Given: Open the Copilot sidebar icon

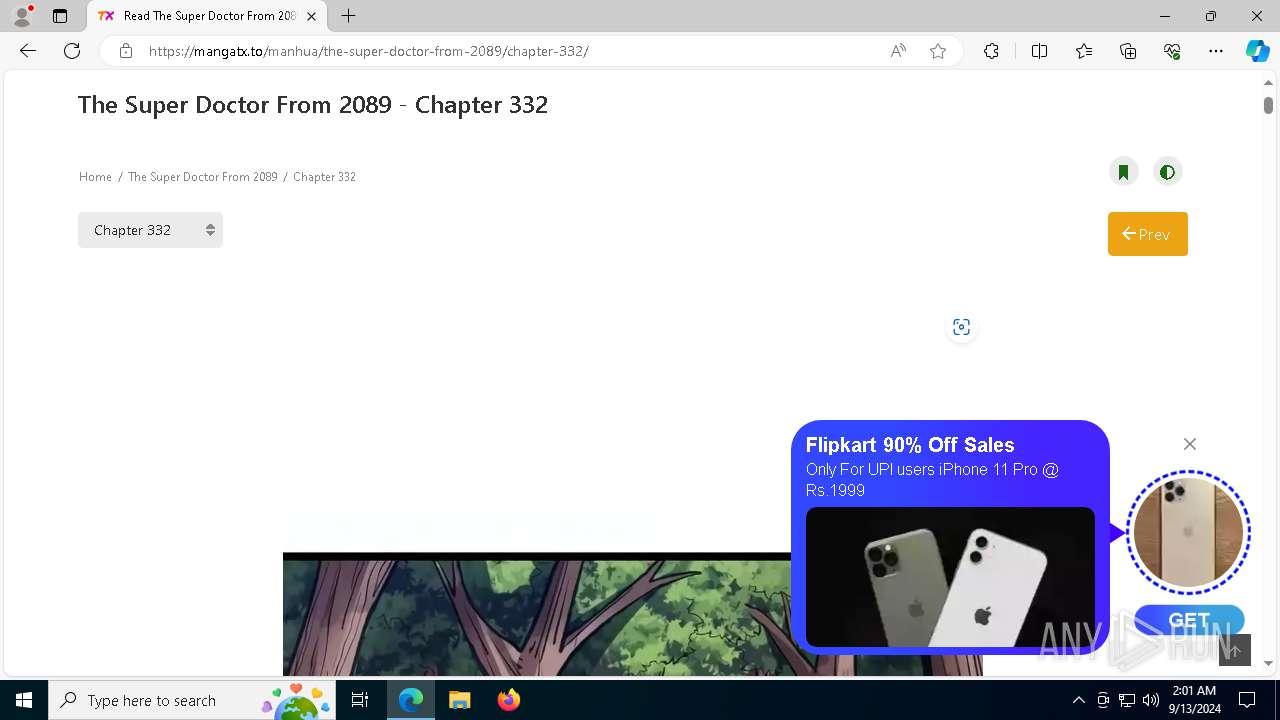Looking at the screenshot, I should (x=1257, y=51).
